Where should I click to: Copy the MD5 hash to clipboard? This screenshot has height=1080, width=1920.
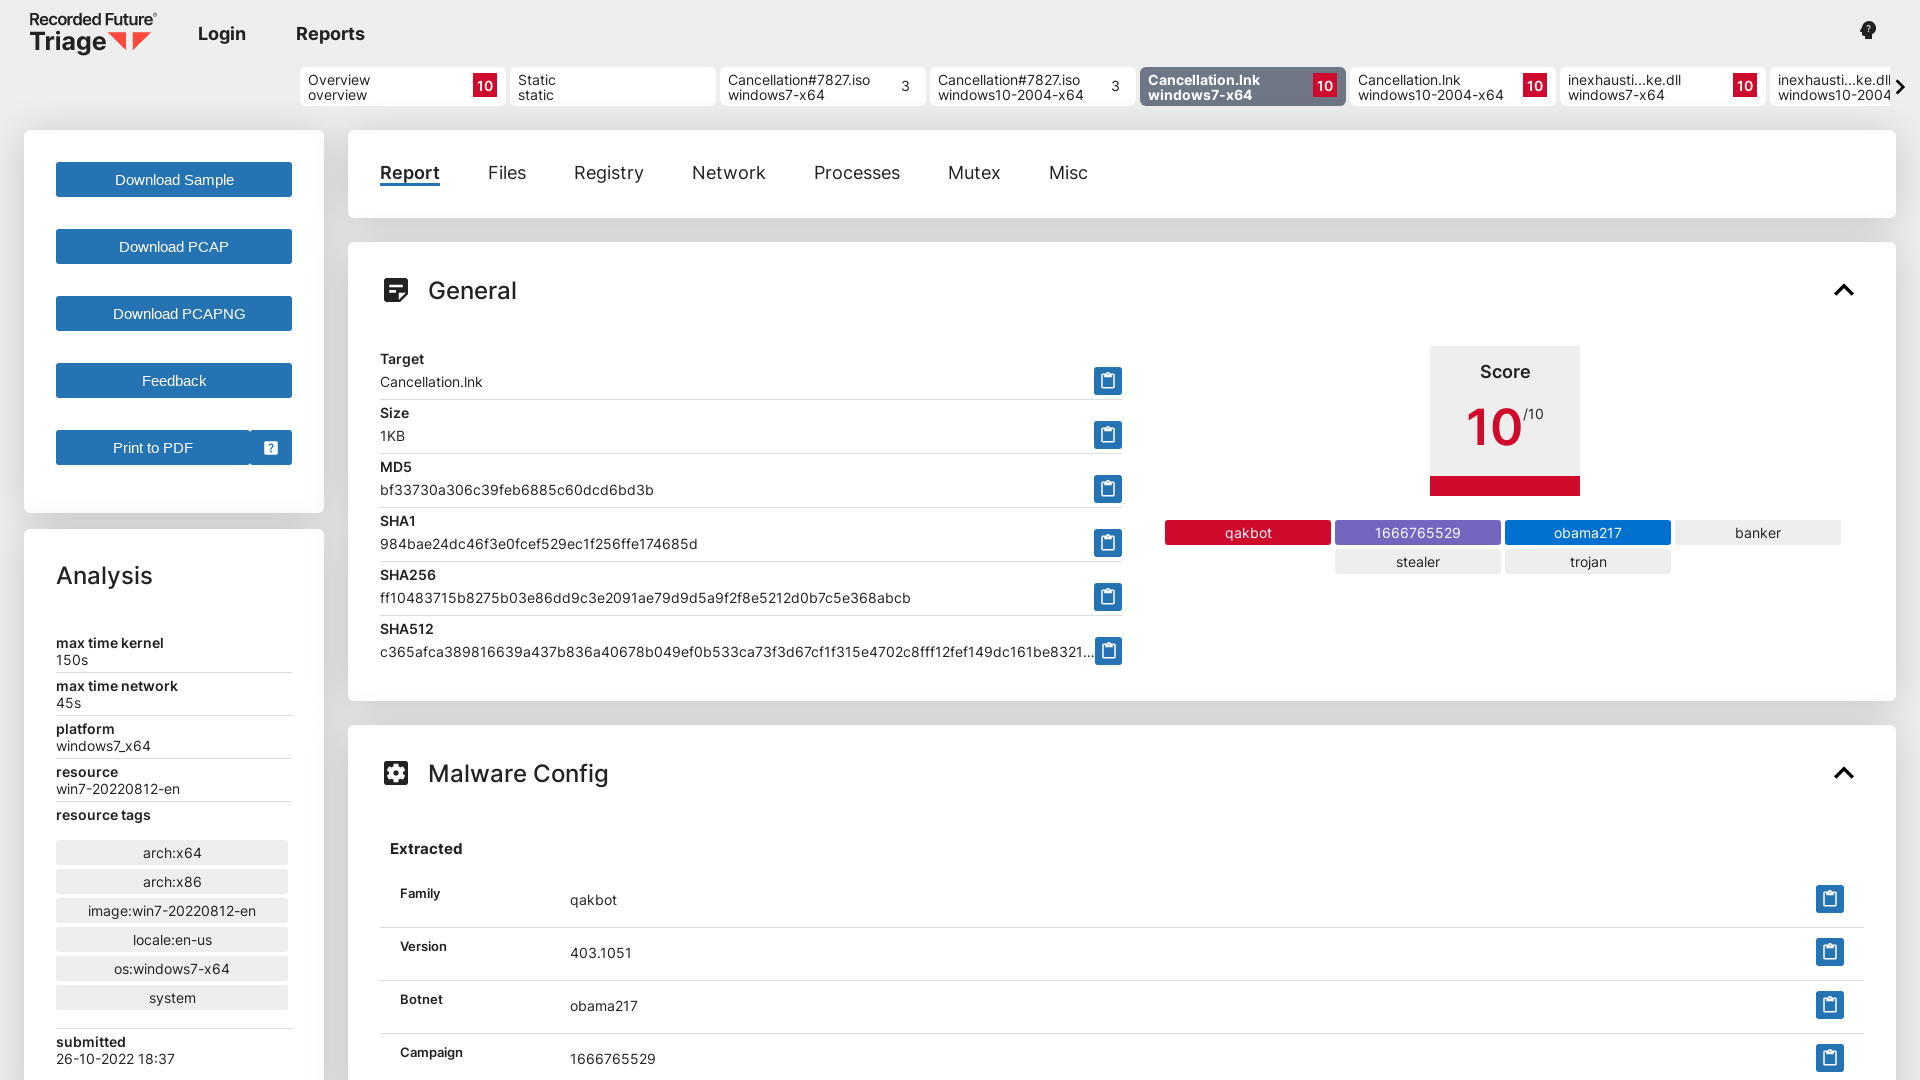coord(1107,489)
